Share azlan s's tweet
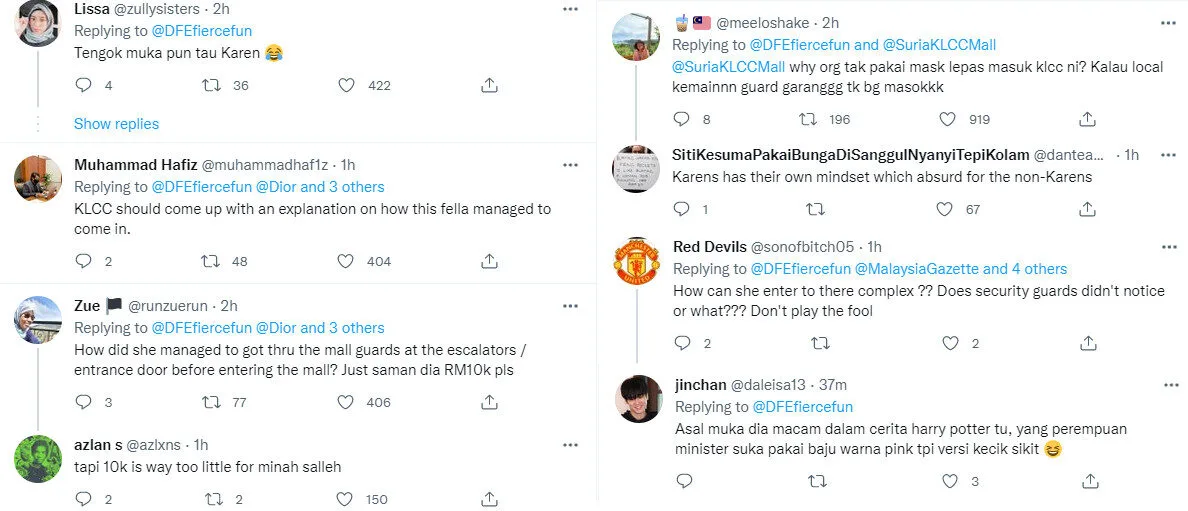1188x511 pixels. (489, 499)
